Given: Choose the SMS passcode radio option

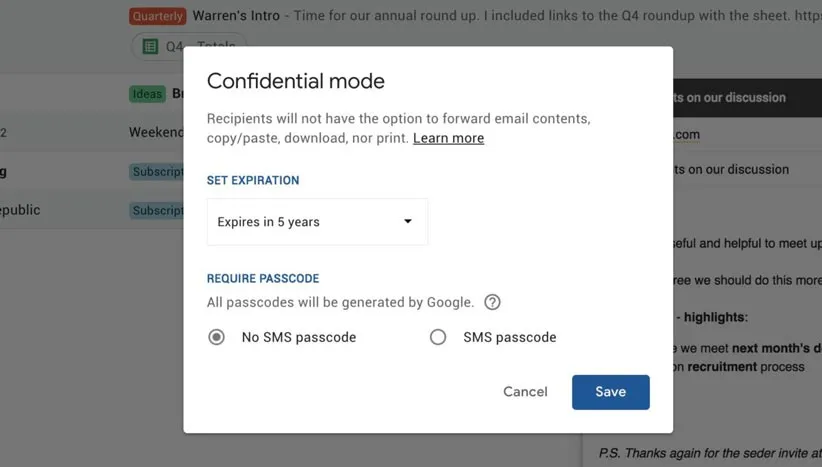Looking at the screenshot, I should 438,337.
